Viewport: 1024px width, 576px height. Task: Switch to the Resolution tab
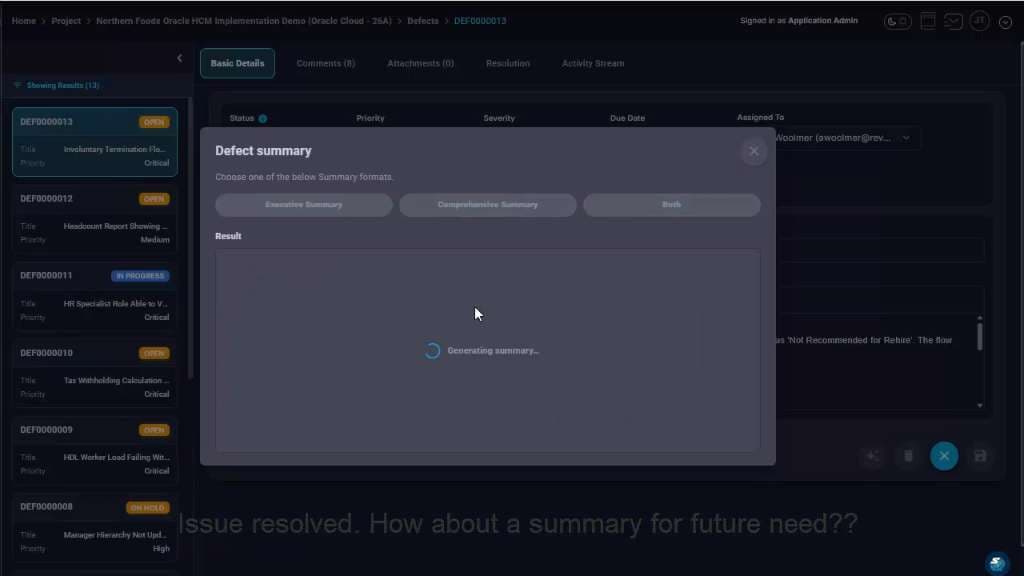pyautogui.click(x=508, y=63)
